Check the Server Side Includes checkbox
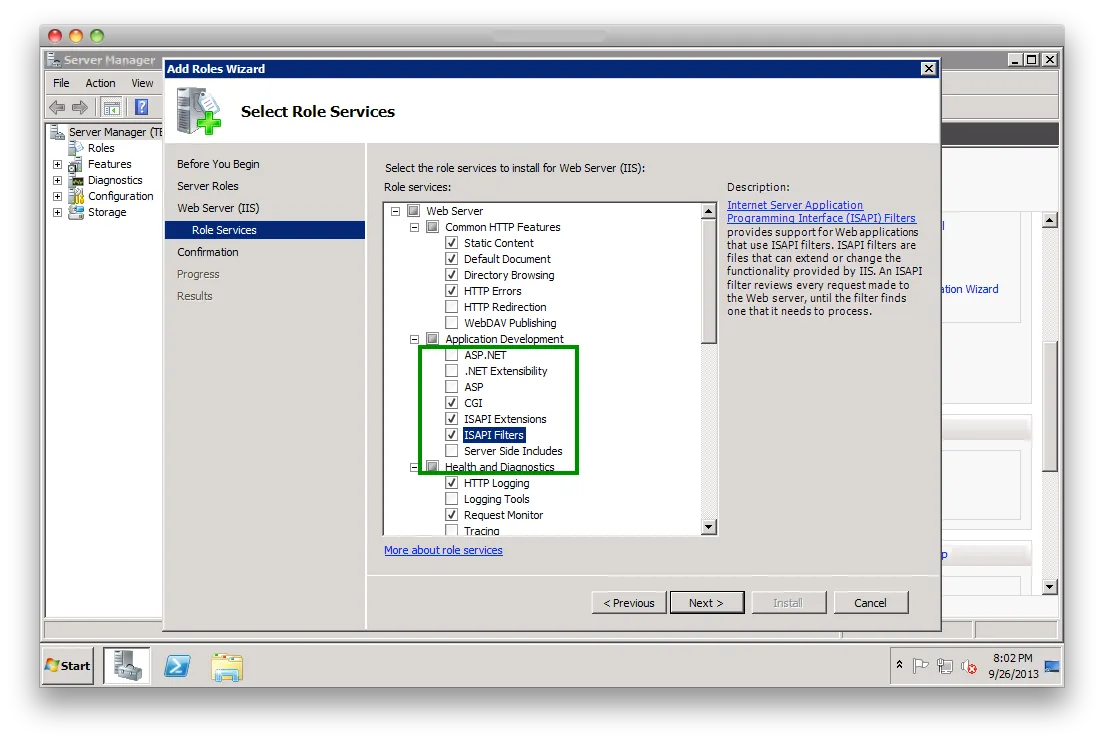This screenshot has width=1104, height=742. pyautogui.click(x=452, y=451)
